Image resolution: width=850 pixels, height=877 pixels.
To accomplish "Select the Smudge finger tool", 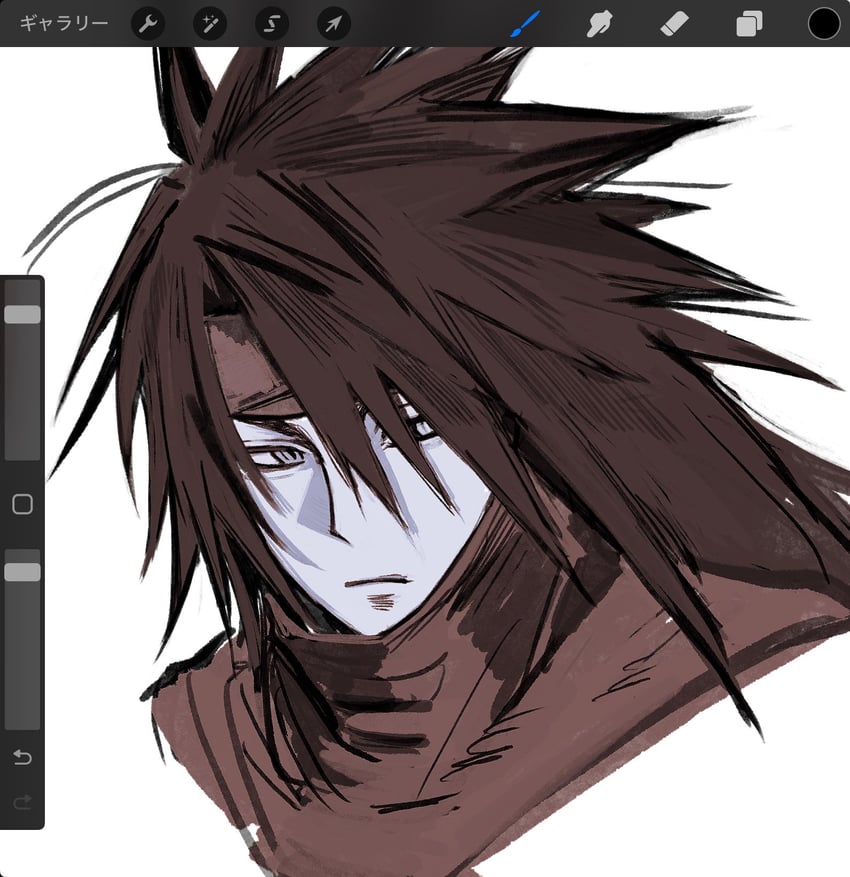I will 599,25.
